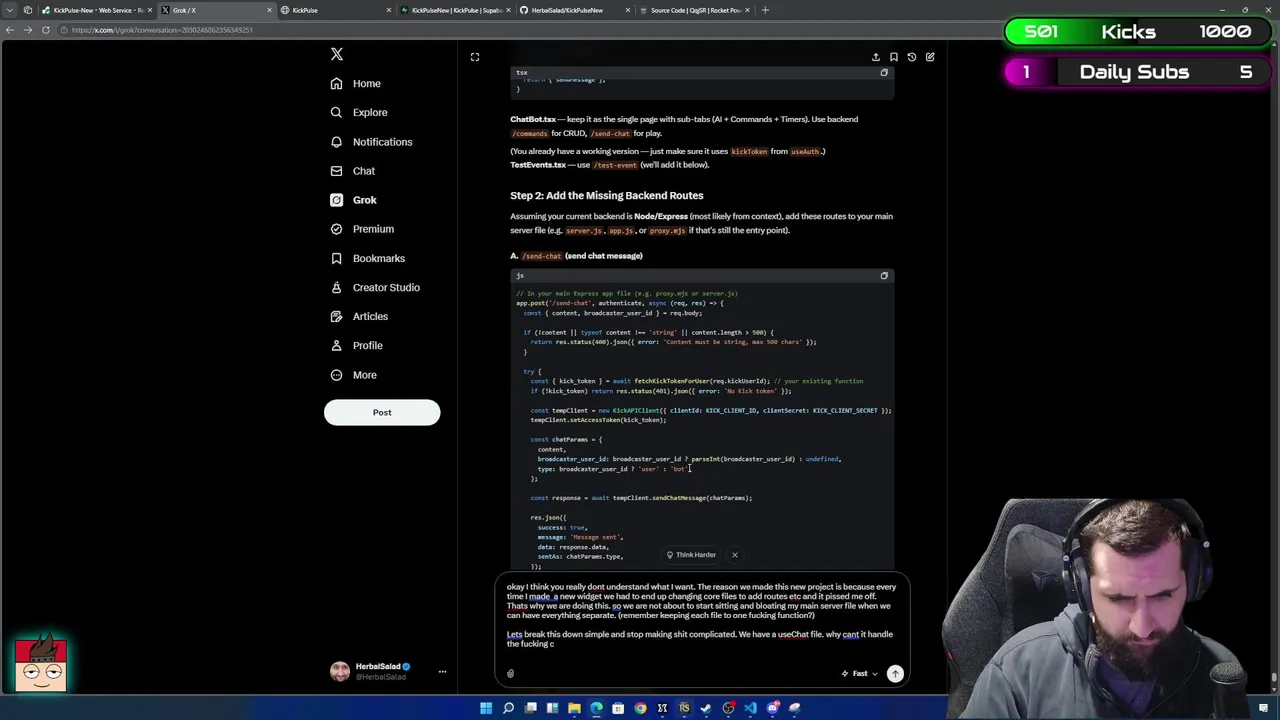This screenshot has height=720, width=1280.
Task: Open the Windows Start menu
Action: pyautogui.click(x=486, y=708)
